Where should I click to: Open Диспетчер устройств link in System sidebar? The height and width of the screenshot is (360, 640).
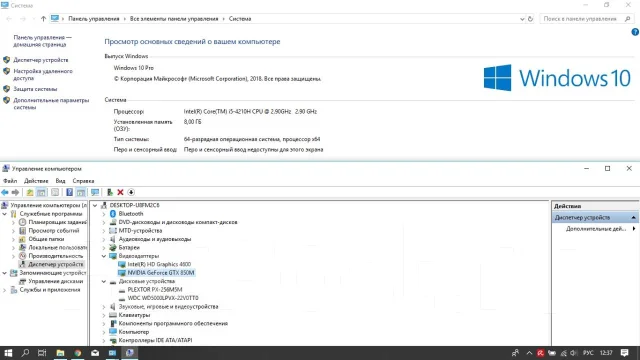[x=41, y=60]
